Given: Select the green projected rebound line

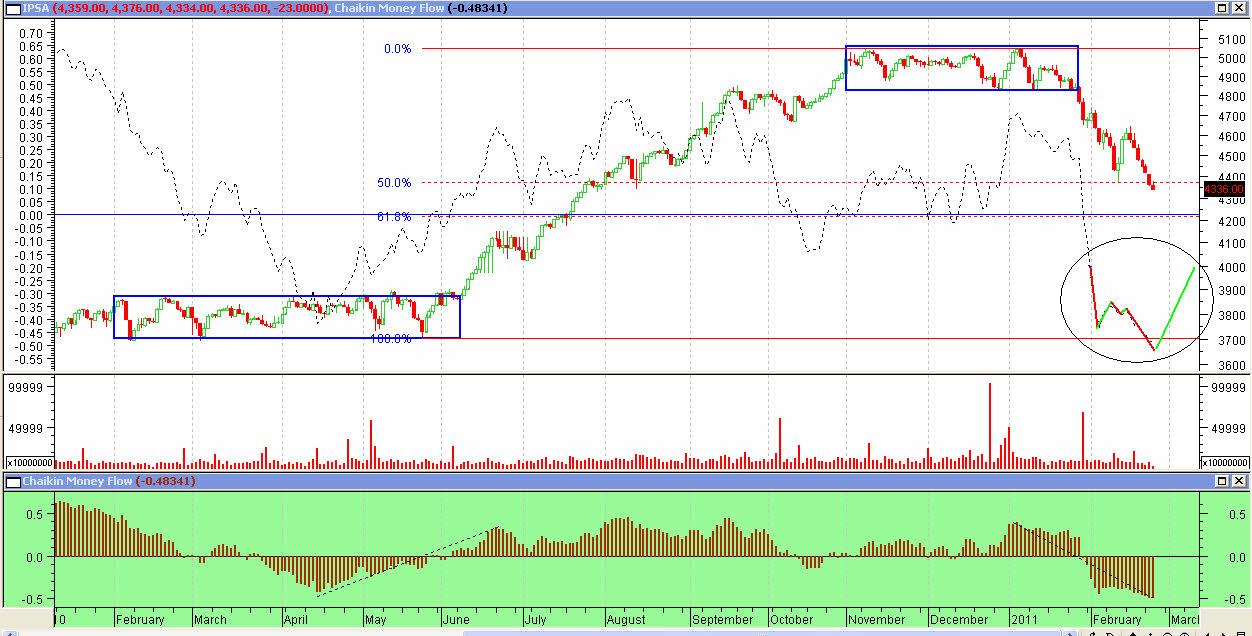Looking at the screenshot, I should pos(1176,307).
